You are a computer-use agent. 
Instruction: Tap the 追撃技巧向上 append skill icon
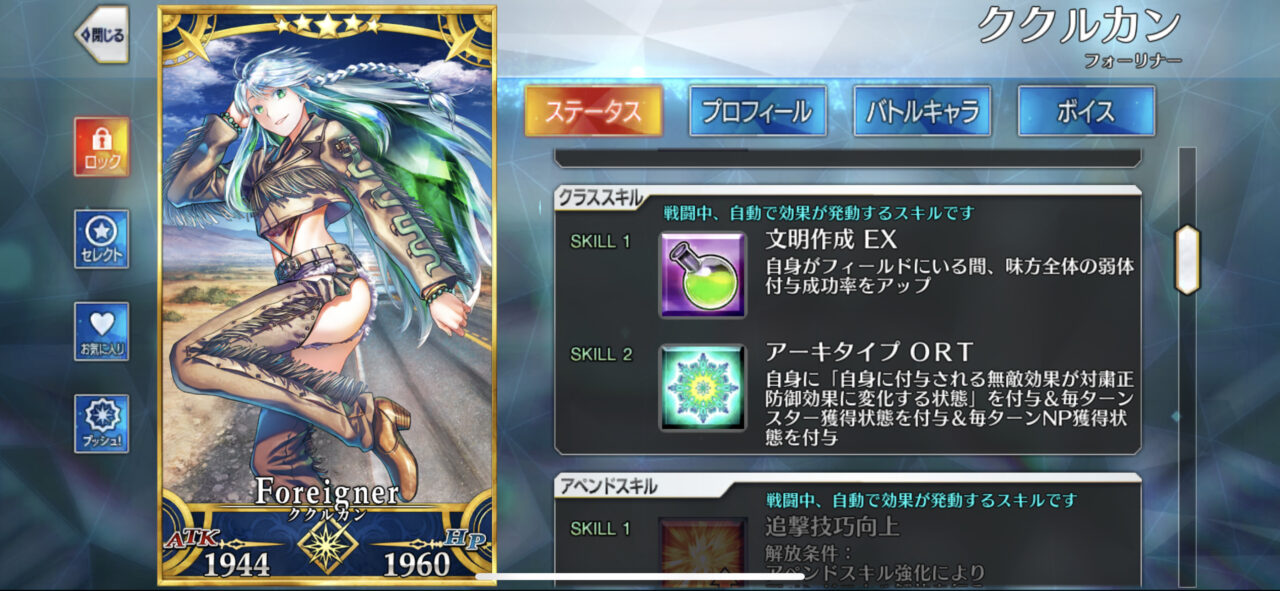coord(702,550)
